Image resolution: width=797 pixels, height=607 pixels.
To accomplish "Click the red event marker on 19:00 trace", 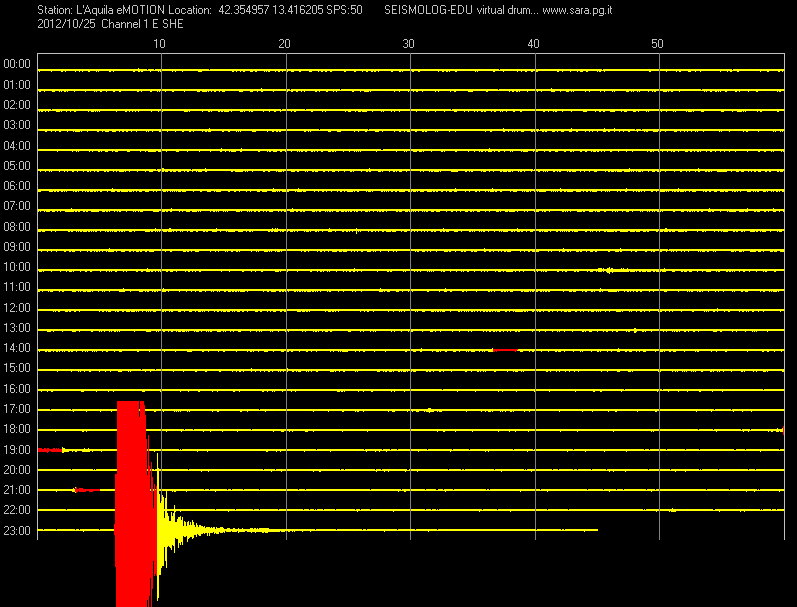I will tap(51, 450).
